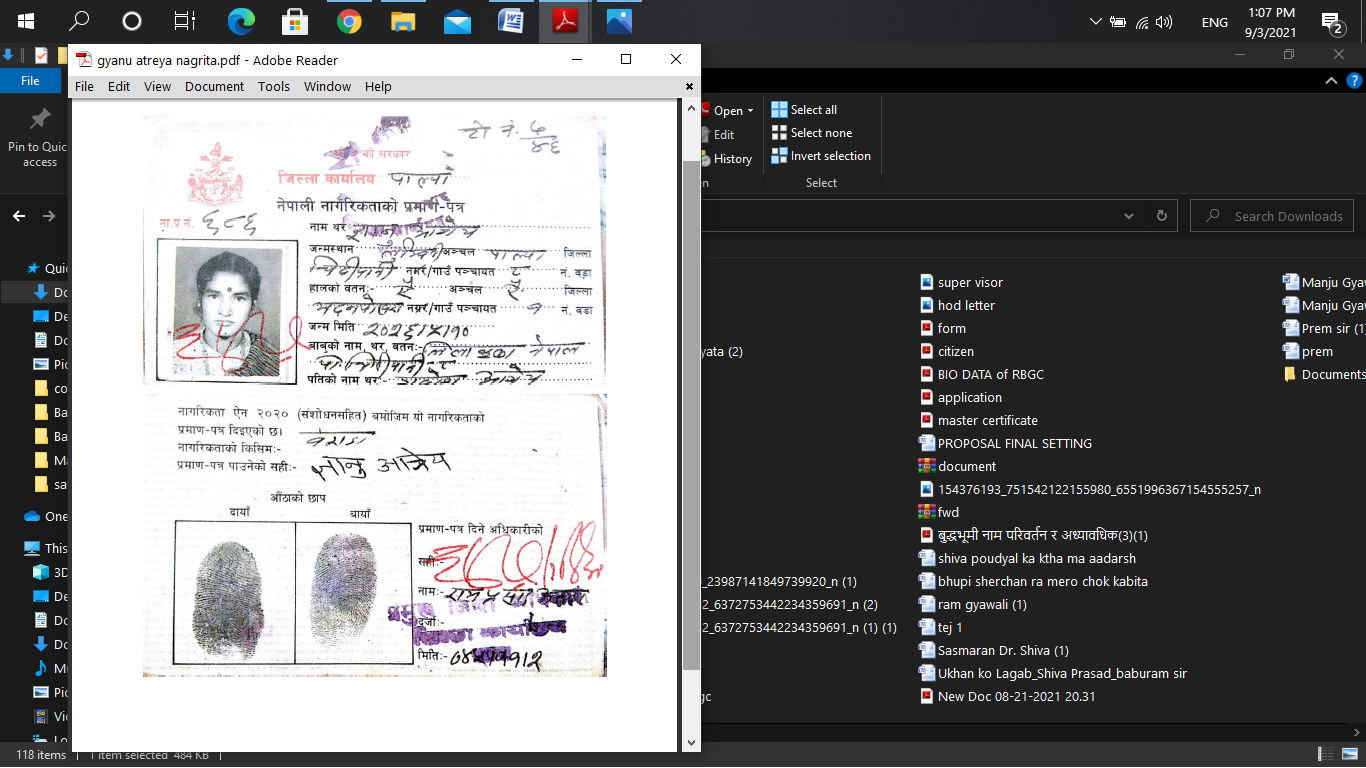This screenshot has width=1366, height=768.
Task: Launch Google Chrome from the taskbar
Action: click(348, 21)
